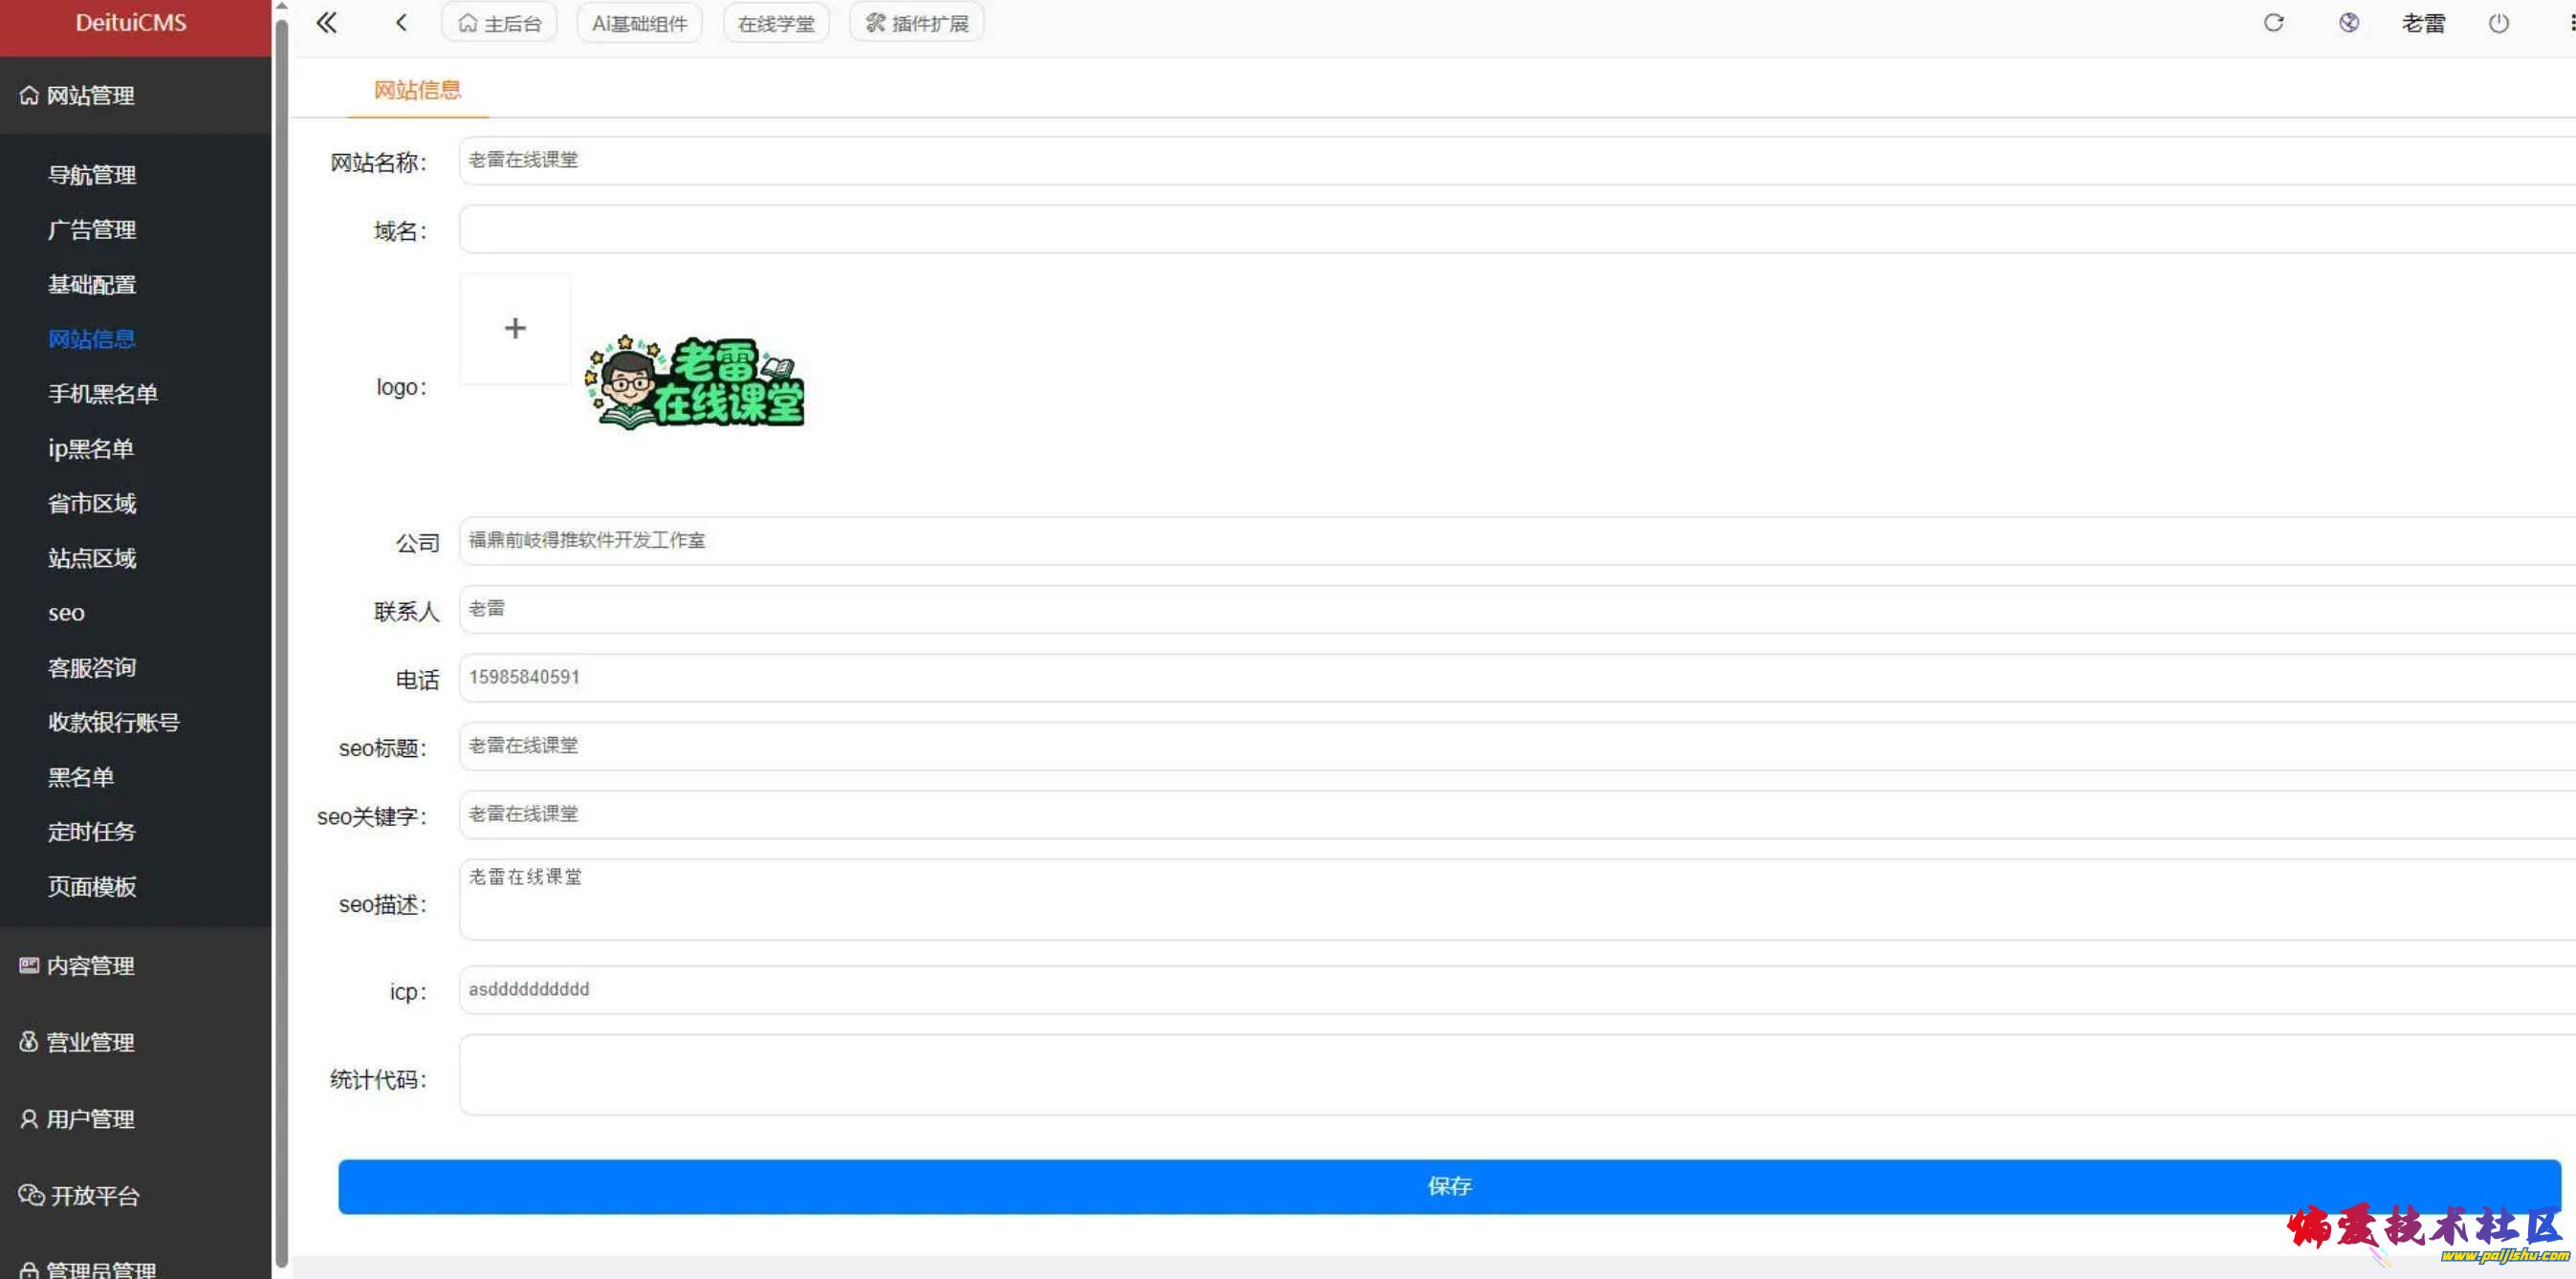Switch to Ai基础组件 tab
Image resolution: width=2576 pixels, height=1279 pixels.
(639, 23)
